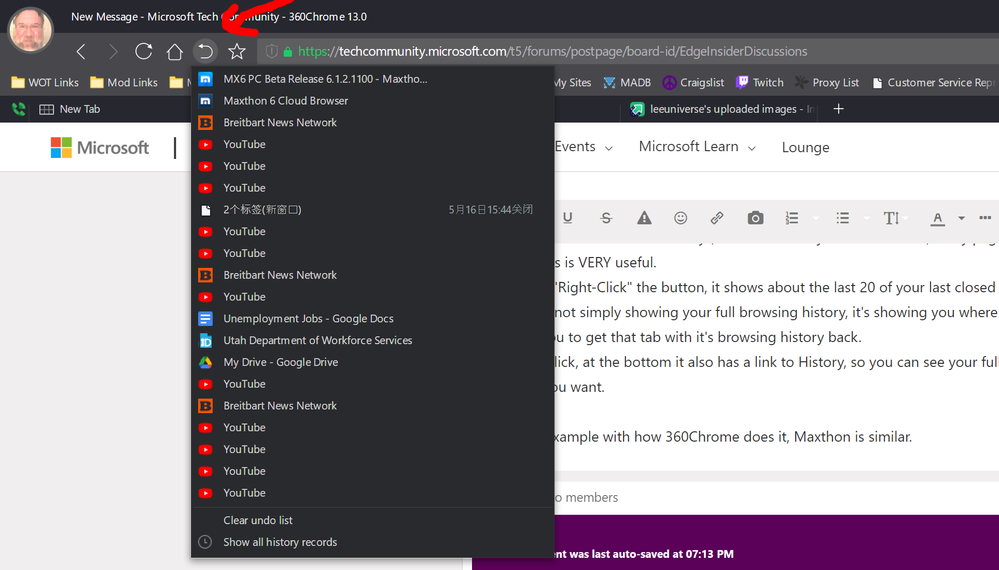Click the undo closed tab button
The image size is (999, 570).
click(x=205, y=51)
